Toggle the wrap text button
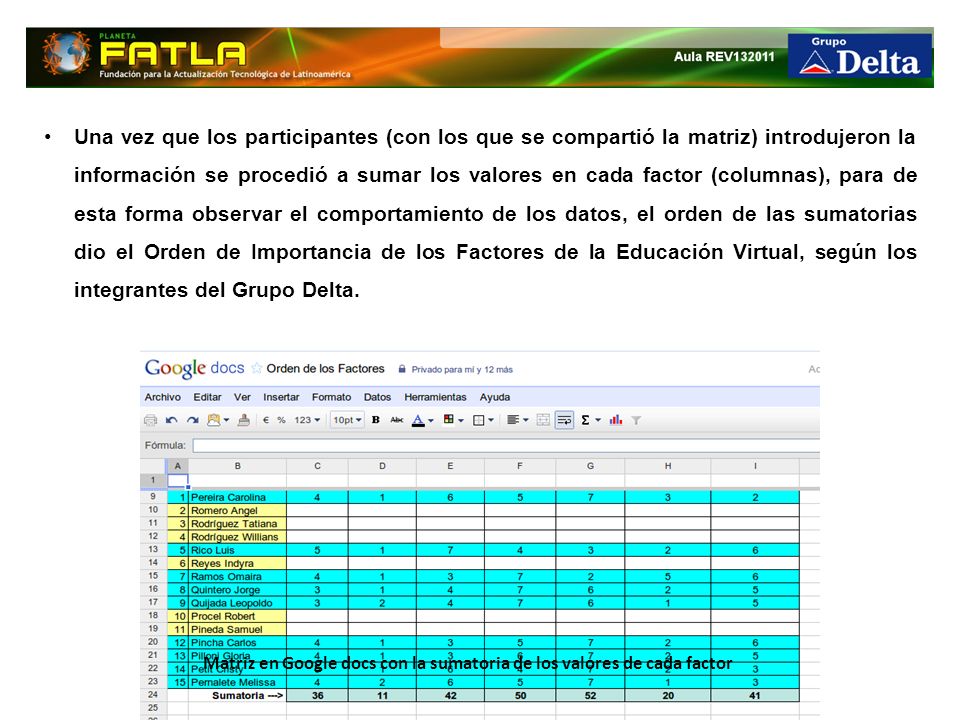Viewport: 960px width, 720px height. pyautogui.click(x=564, y=420)
